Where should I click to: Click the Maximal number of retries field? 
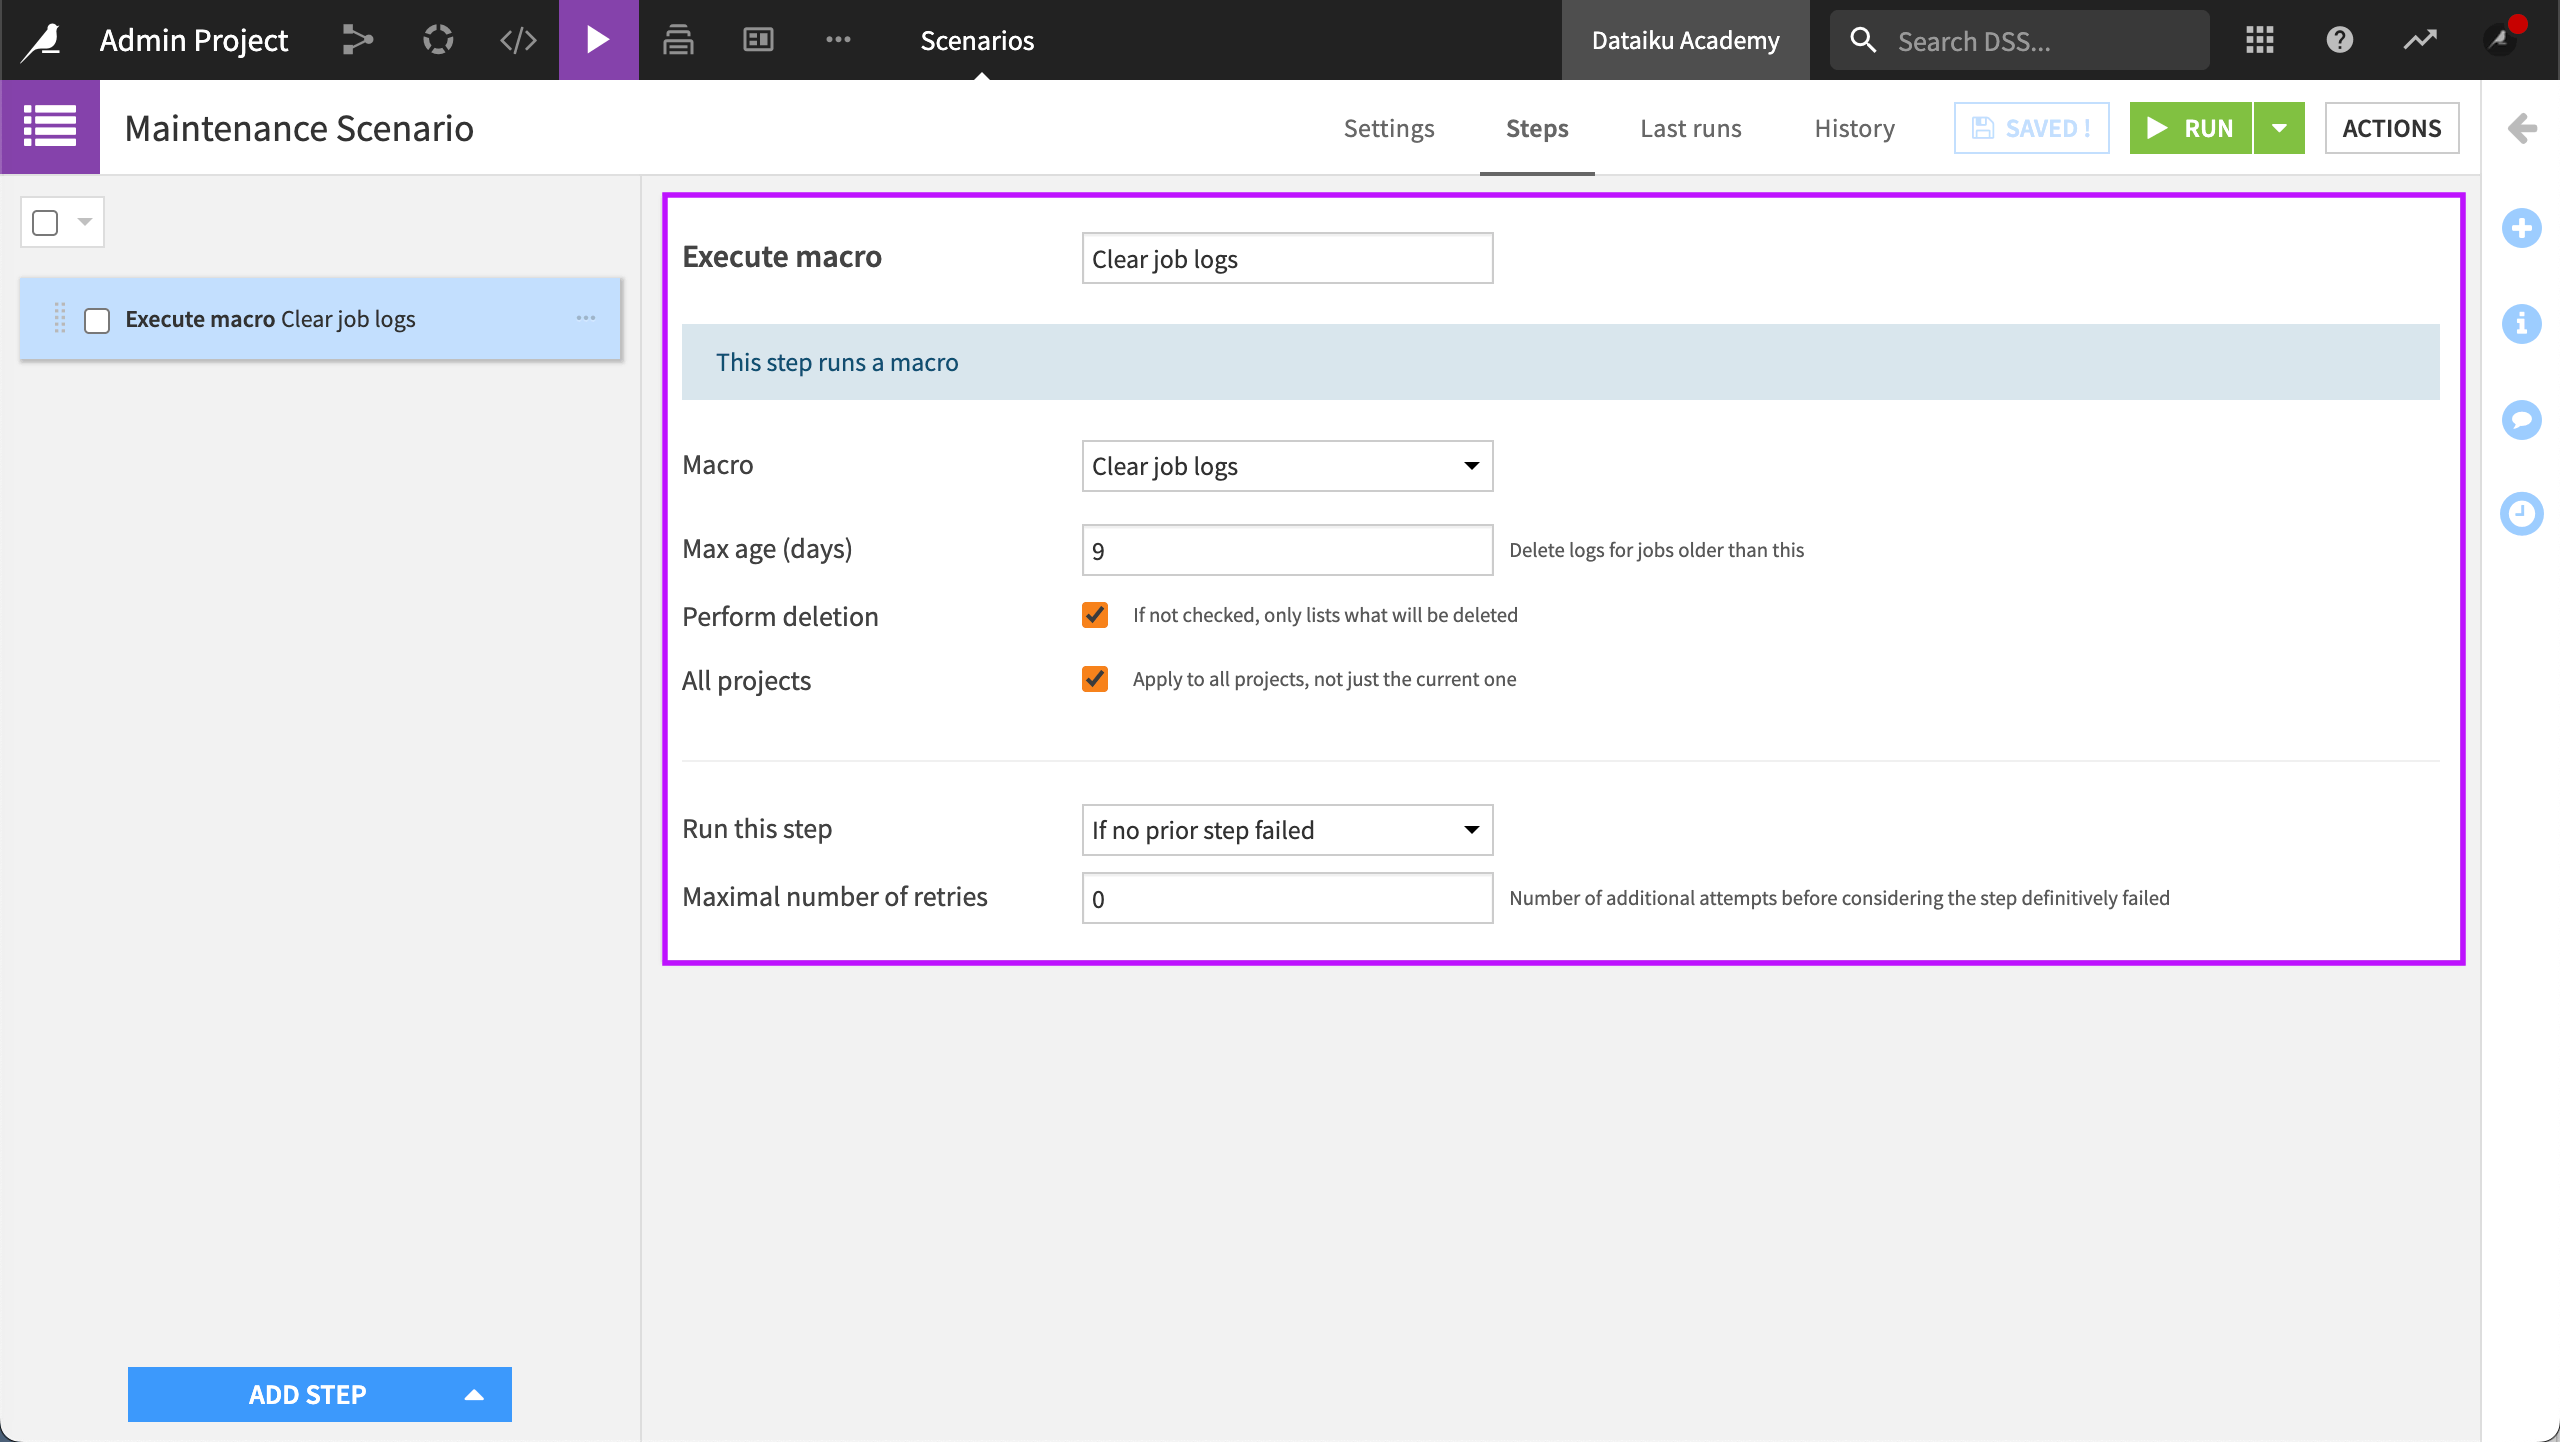pos(1287,898)
